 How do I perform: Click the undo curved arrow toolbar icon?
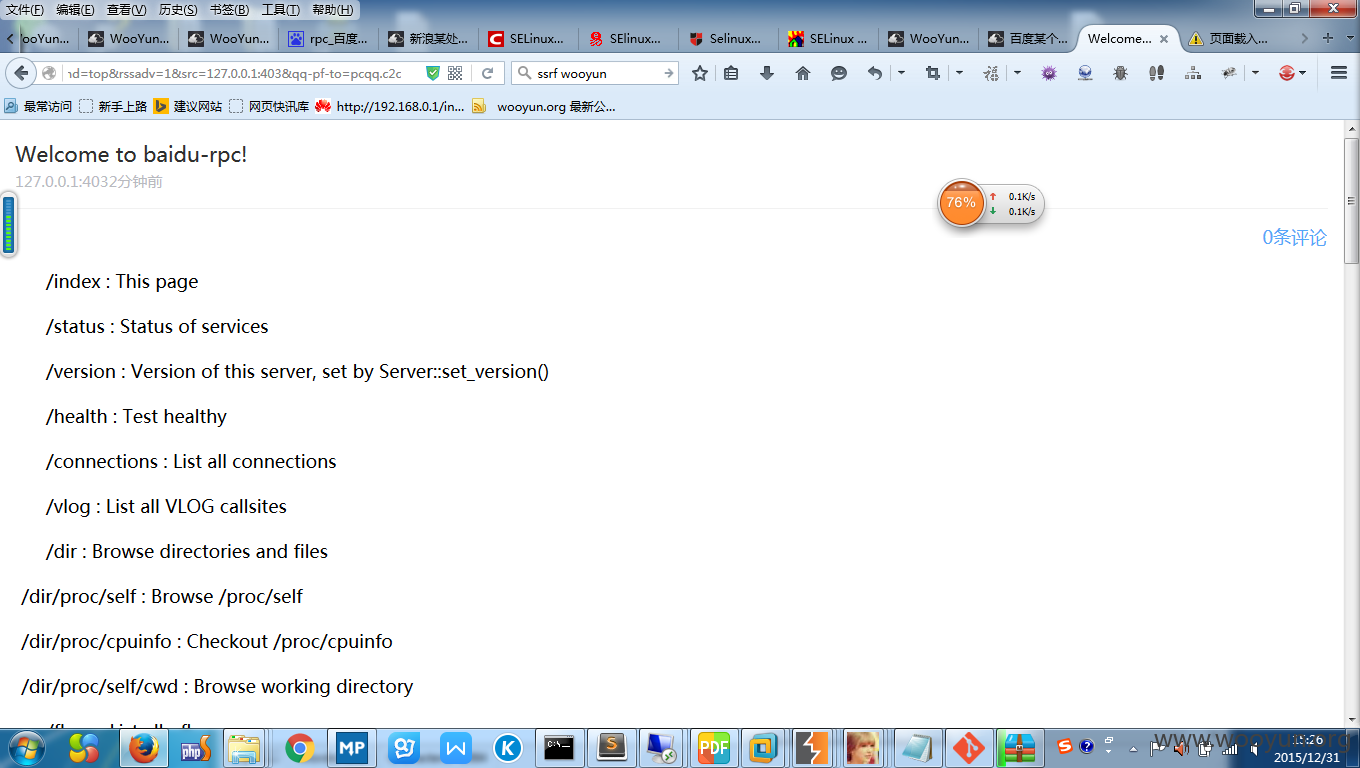click(875, 73)
